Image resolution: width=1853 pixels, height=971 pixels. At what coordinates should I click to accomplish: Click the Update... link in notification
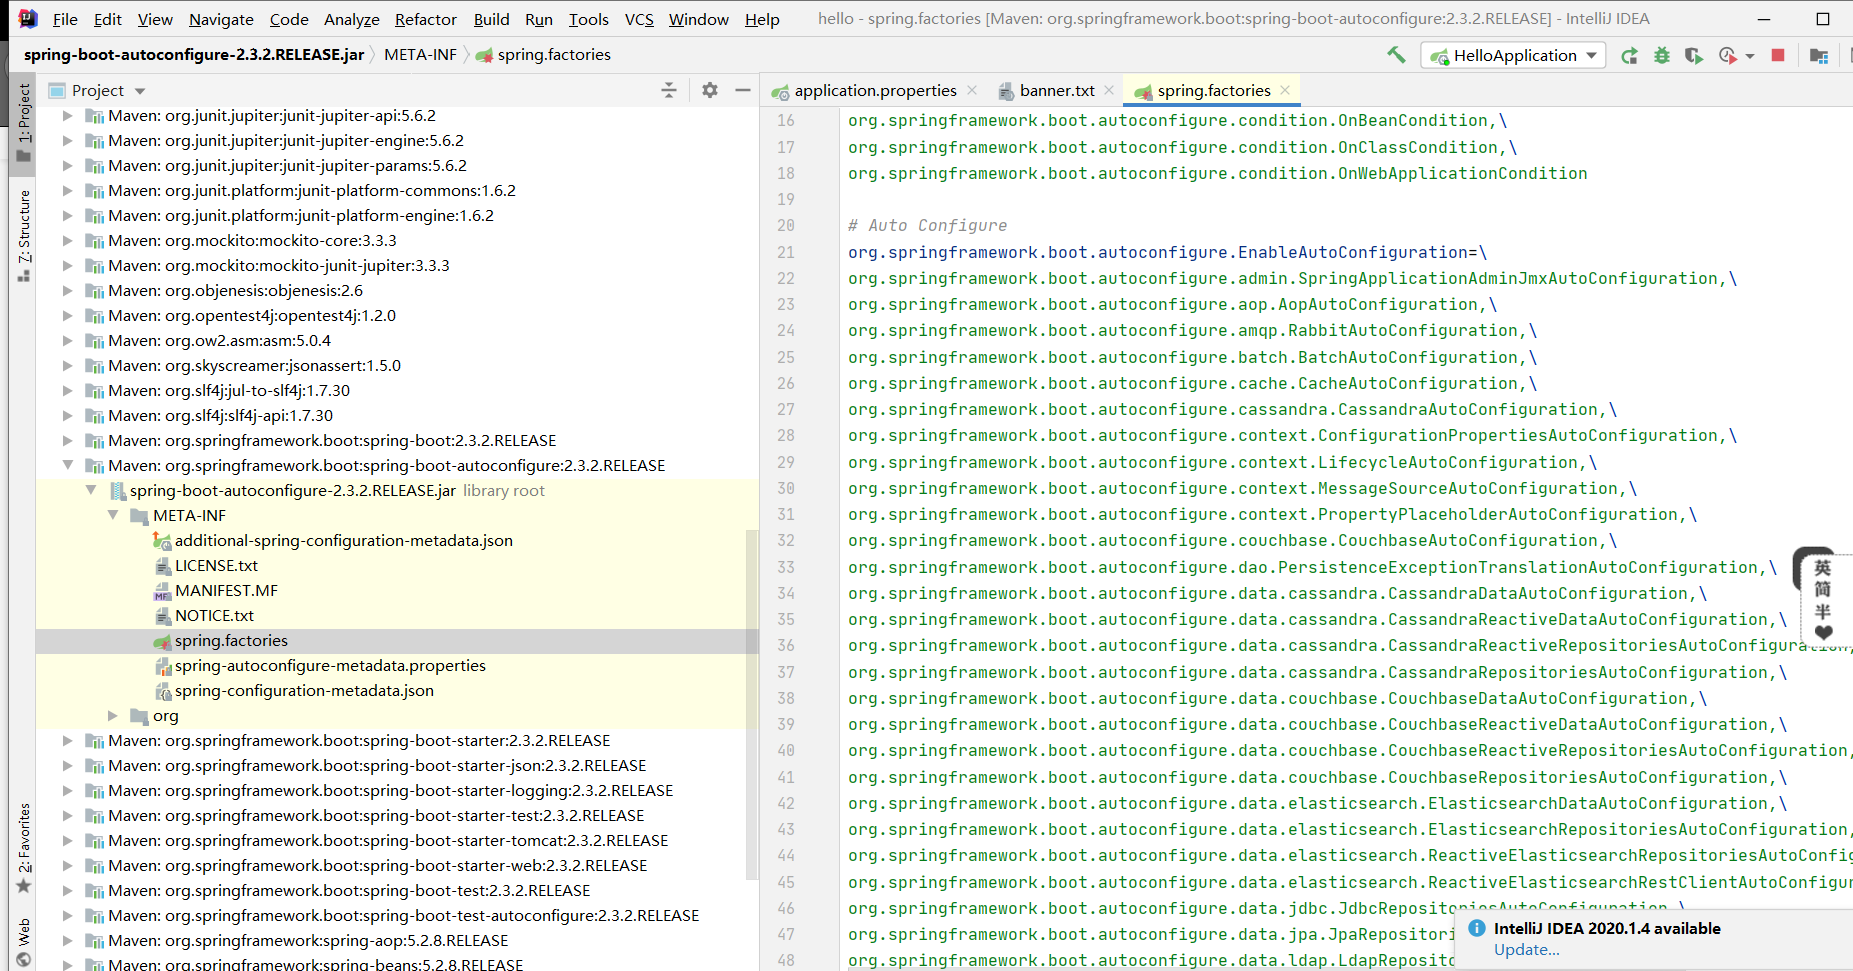1526,950
